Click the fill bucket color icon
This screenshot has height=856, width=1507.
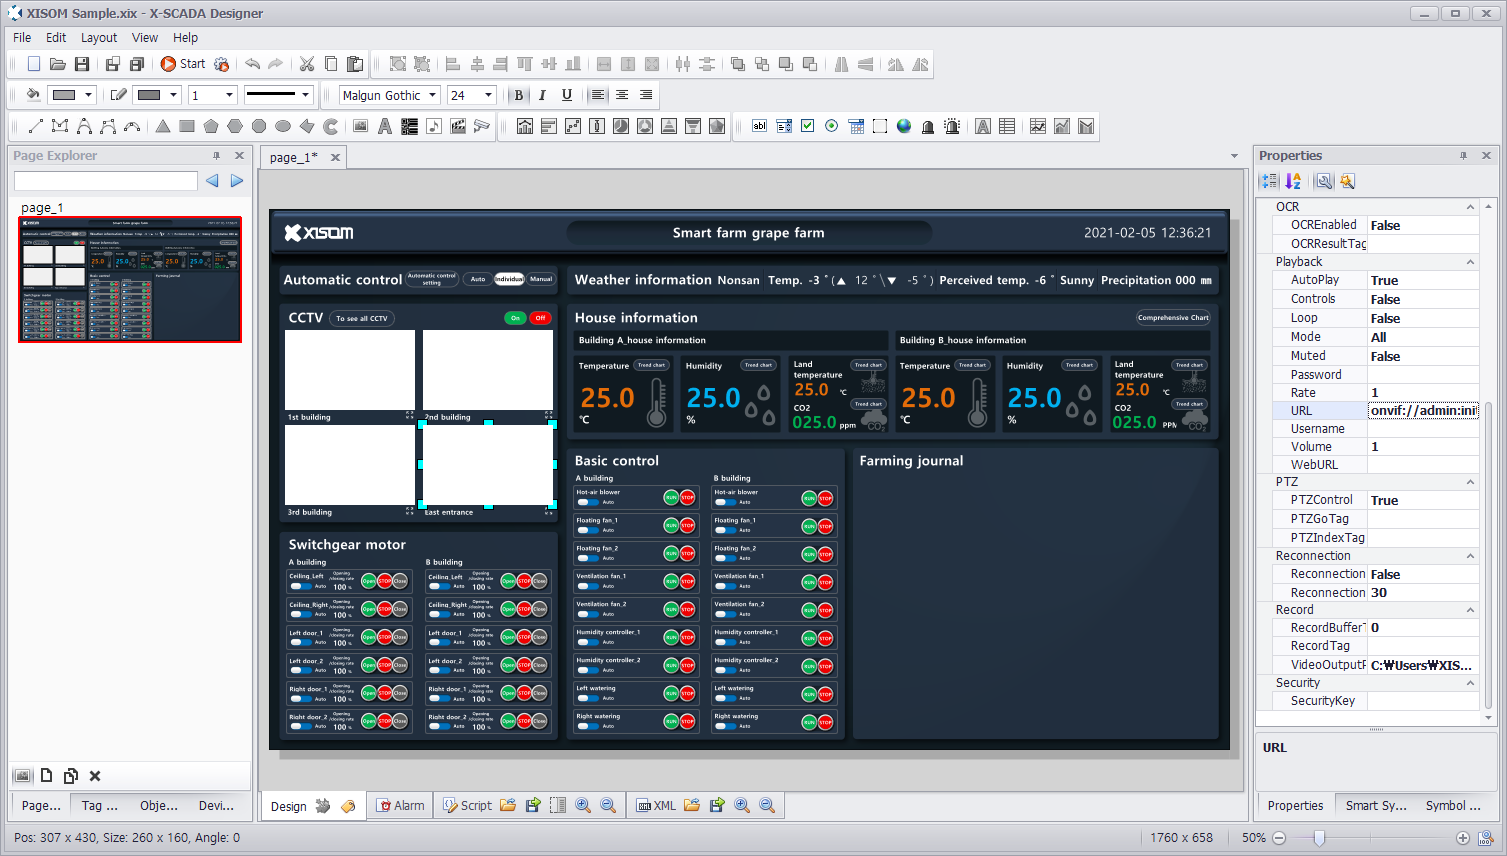[33, 95]
